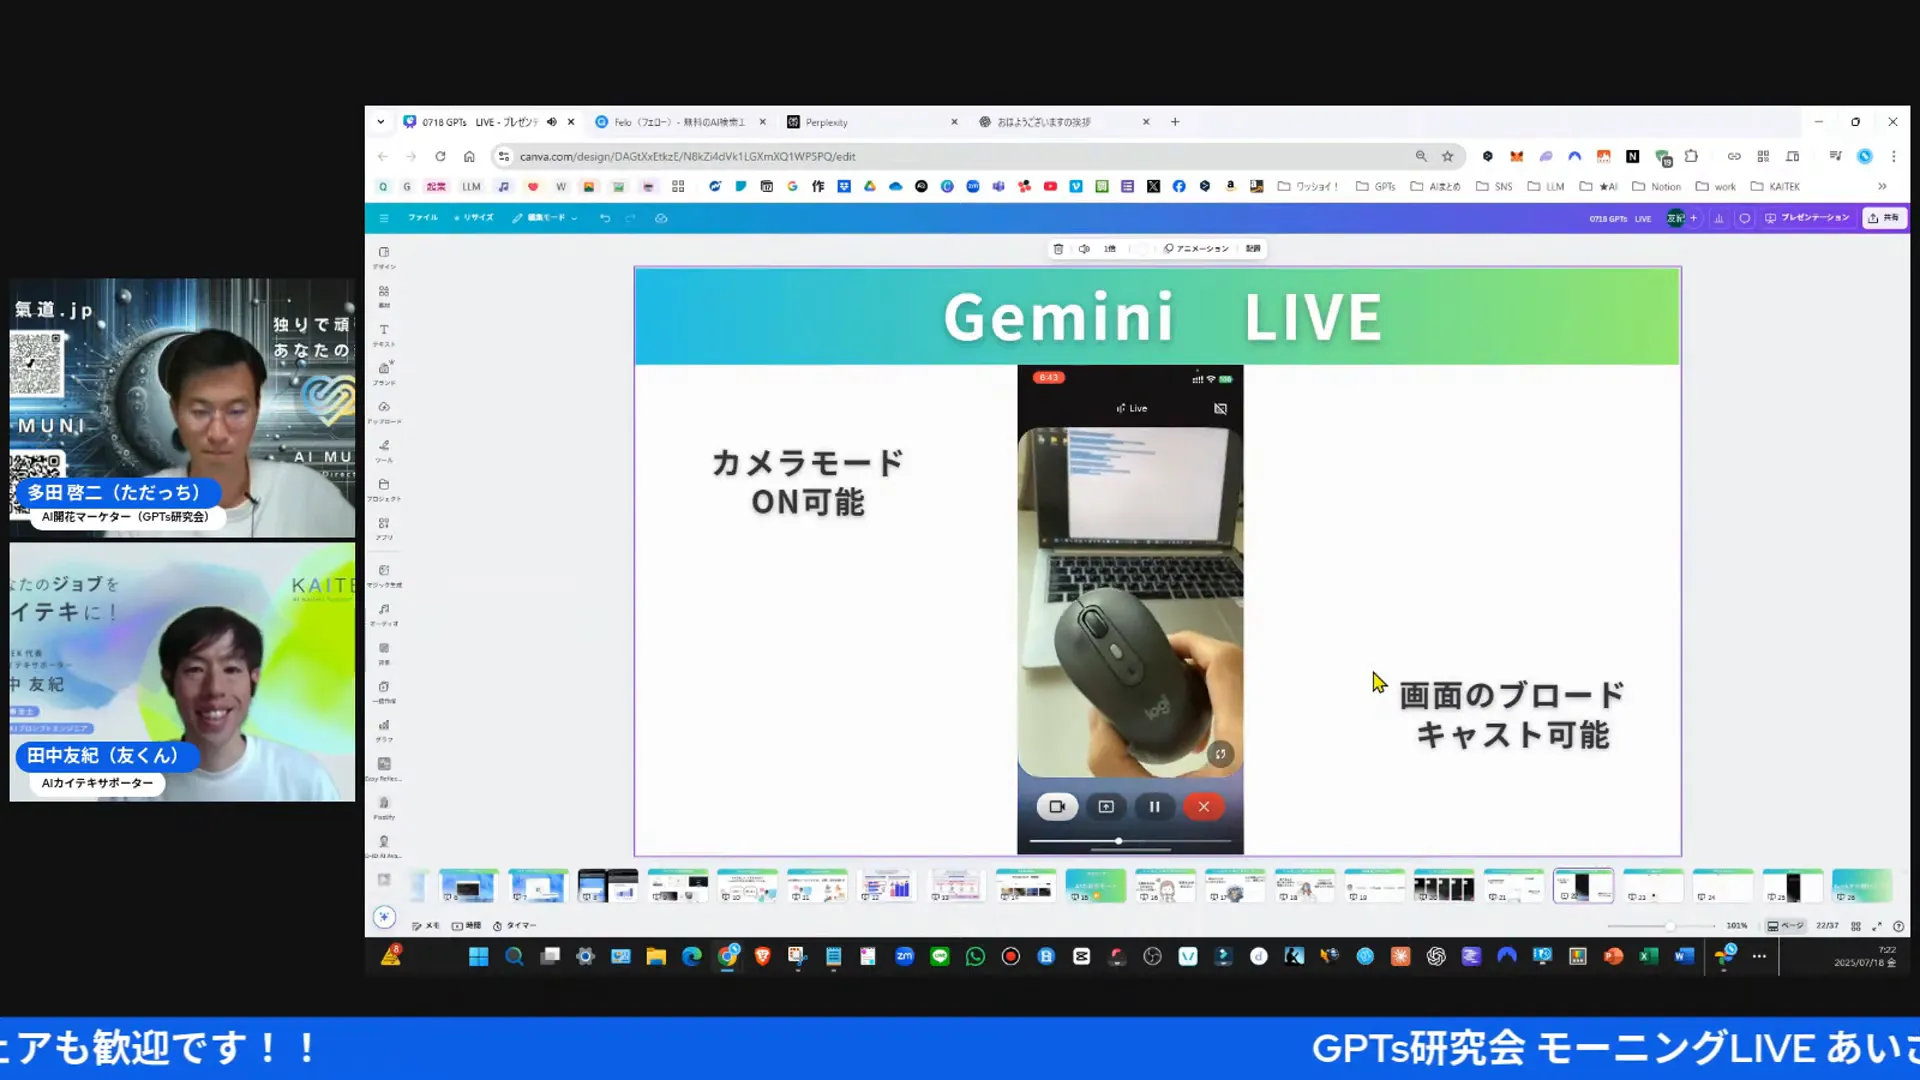The image size is (1920, 1080).
Task: Open the アニメーション options
Action: [x=1196, y=249]
